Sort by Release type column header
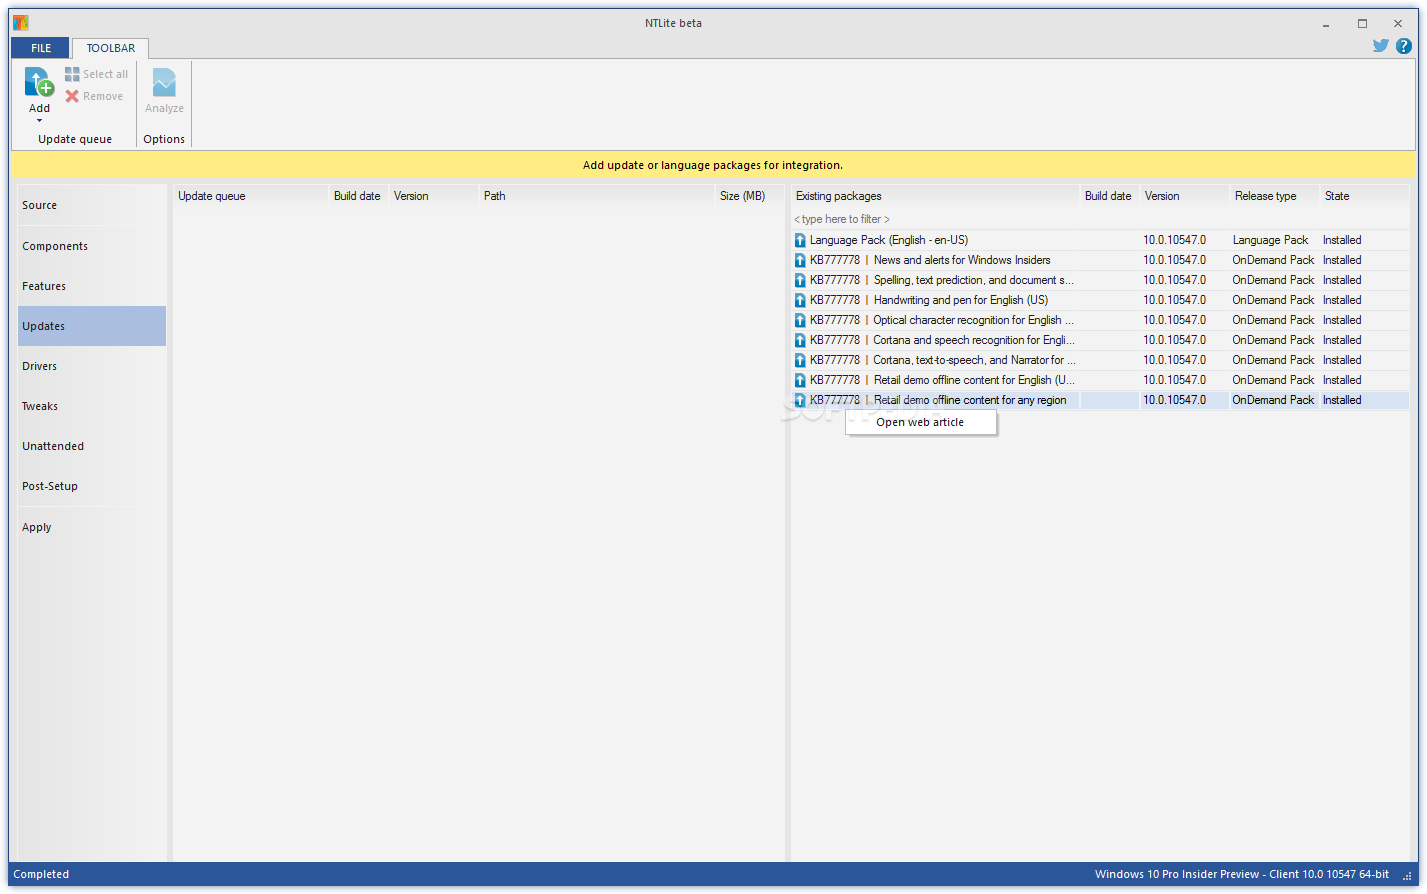 coord(1274,196)
